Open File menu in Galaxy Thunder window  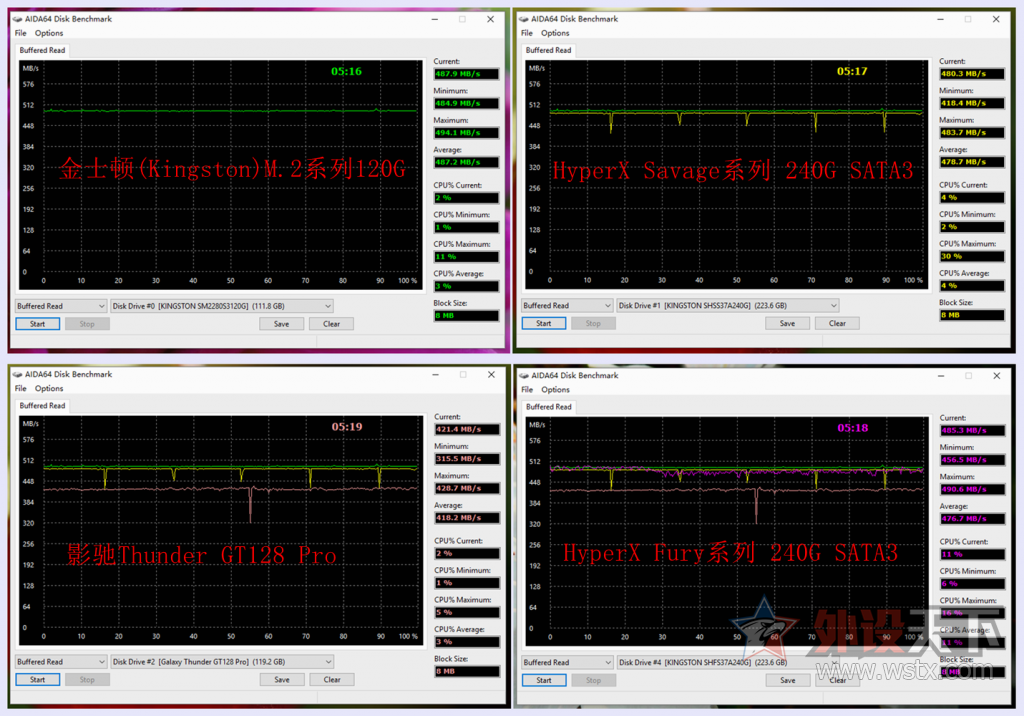pos(21,389)
